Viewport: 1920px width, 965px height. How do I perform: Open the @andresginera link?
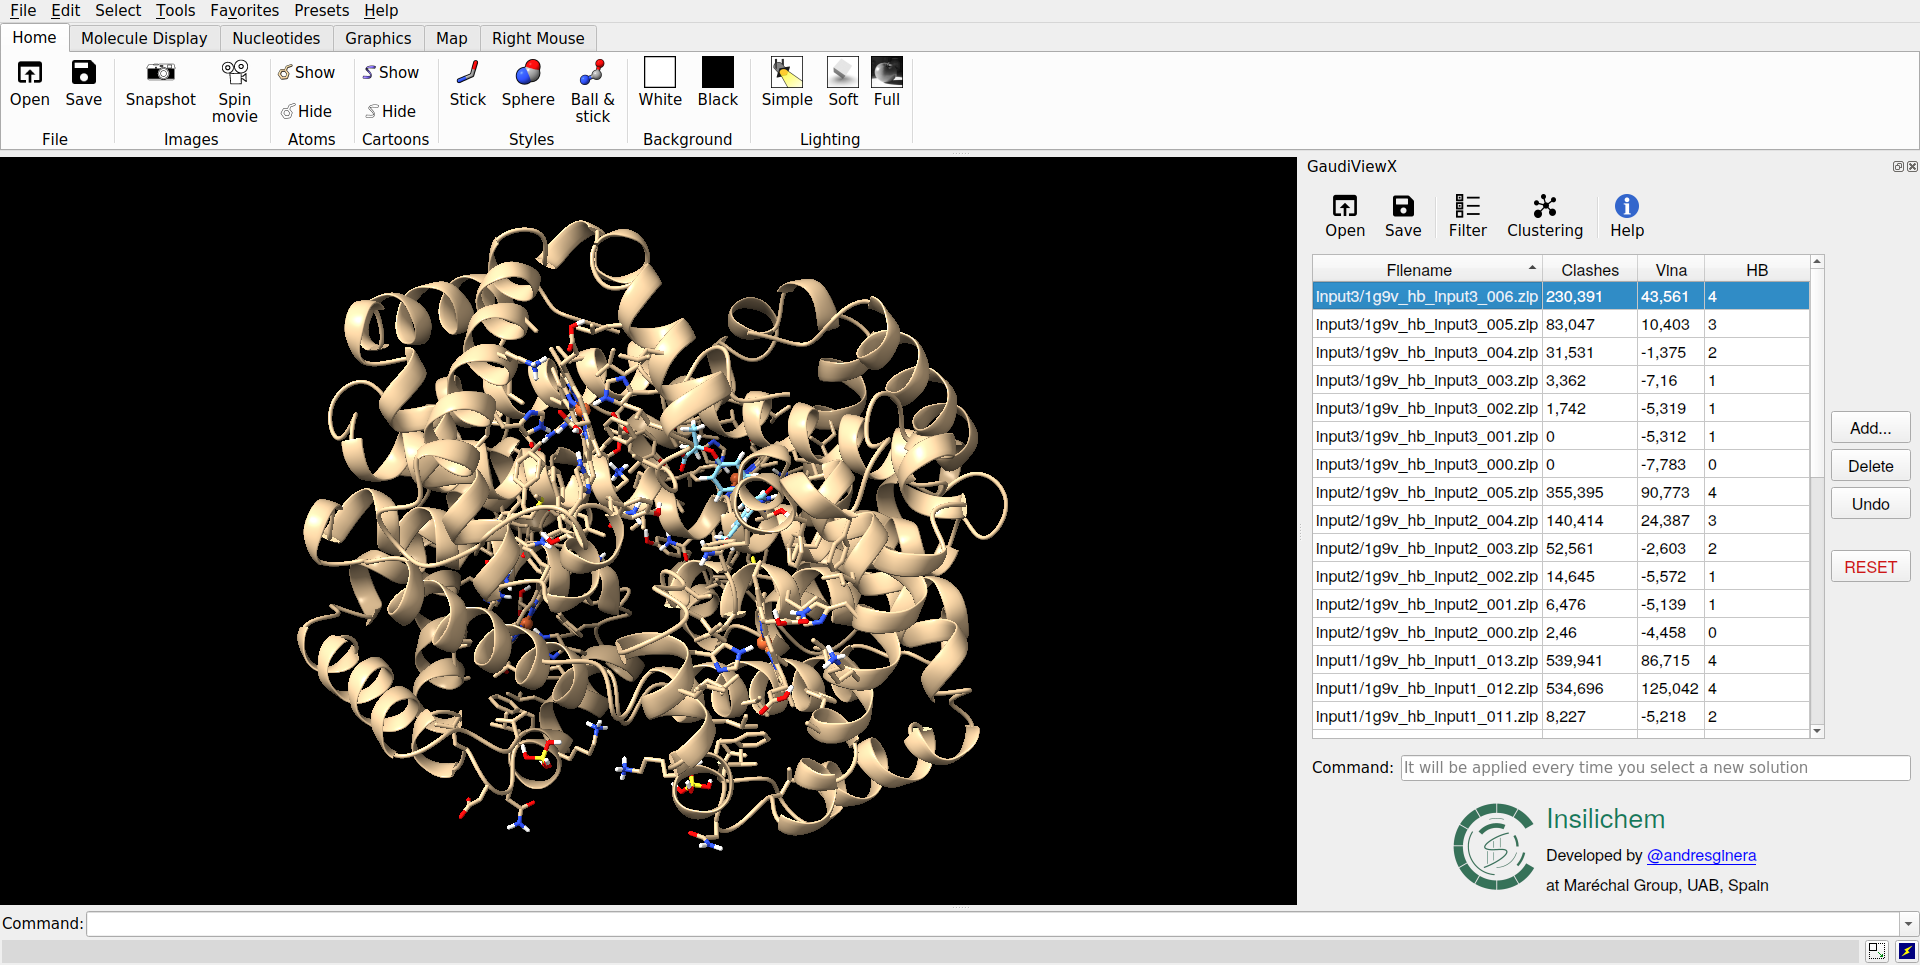pos(1701,856)
